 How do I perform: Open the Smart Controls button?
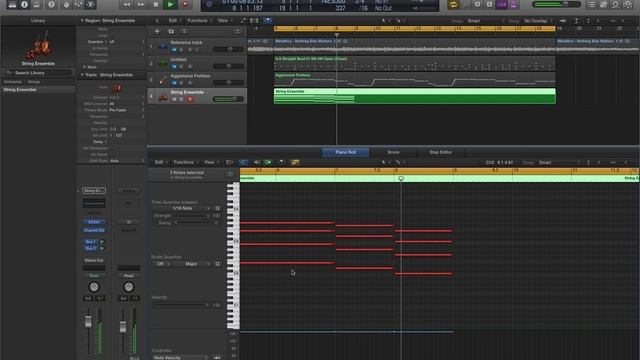[65, 4]
